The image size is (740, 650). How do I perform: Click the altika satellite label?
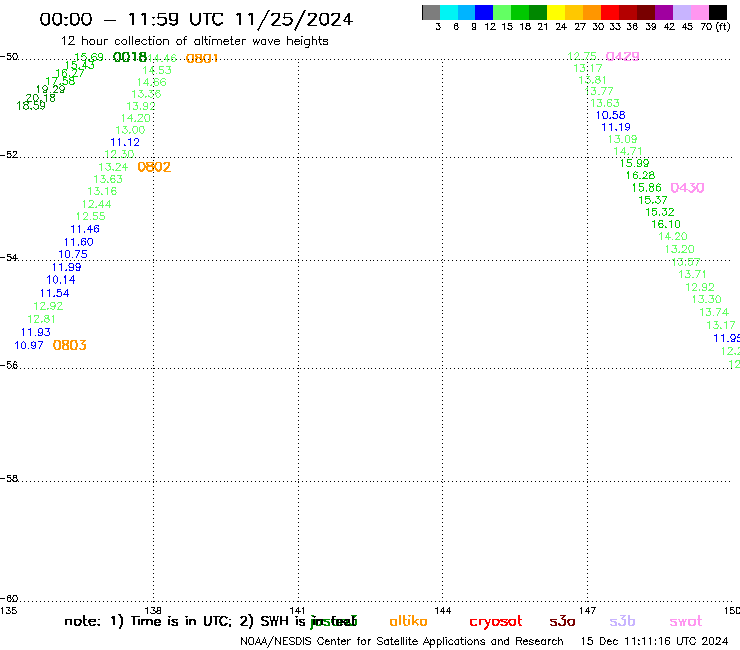pyautogui.click(x=408, y=621)
